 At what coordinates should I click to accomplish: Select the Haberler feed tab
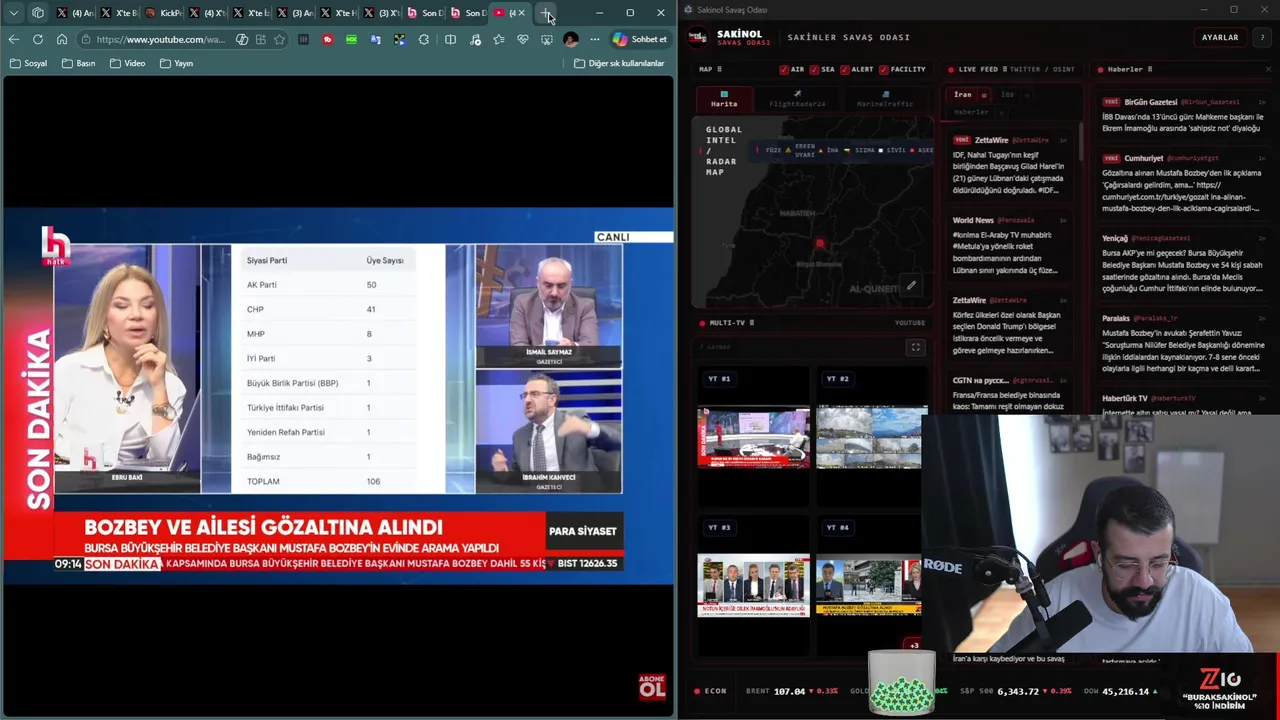coord(971,112)
